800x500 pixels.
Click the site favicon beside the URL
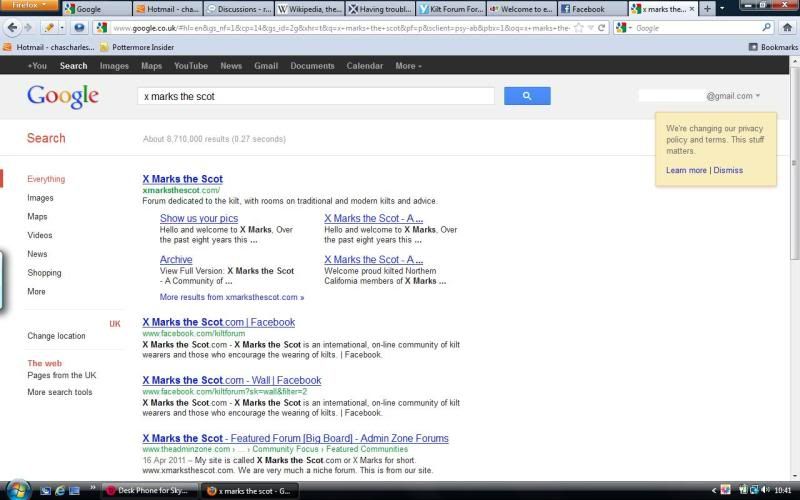102,28
